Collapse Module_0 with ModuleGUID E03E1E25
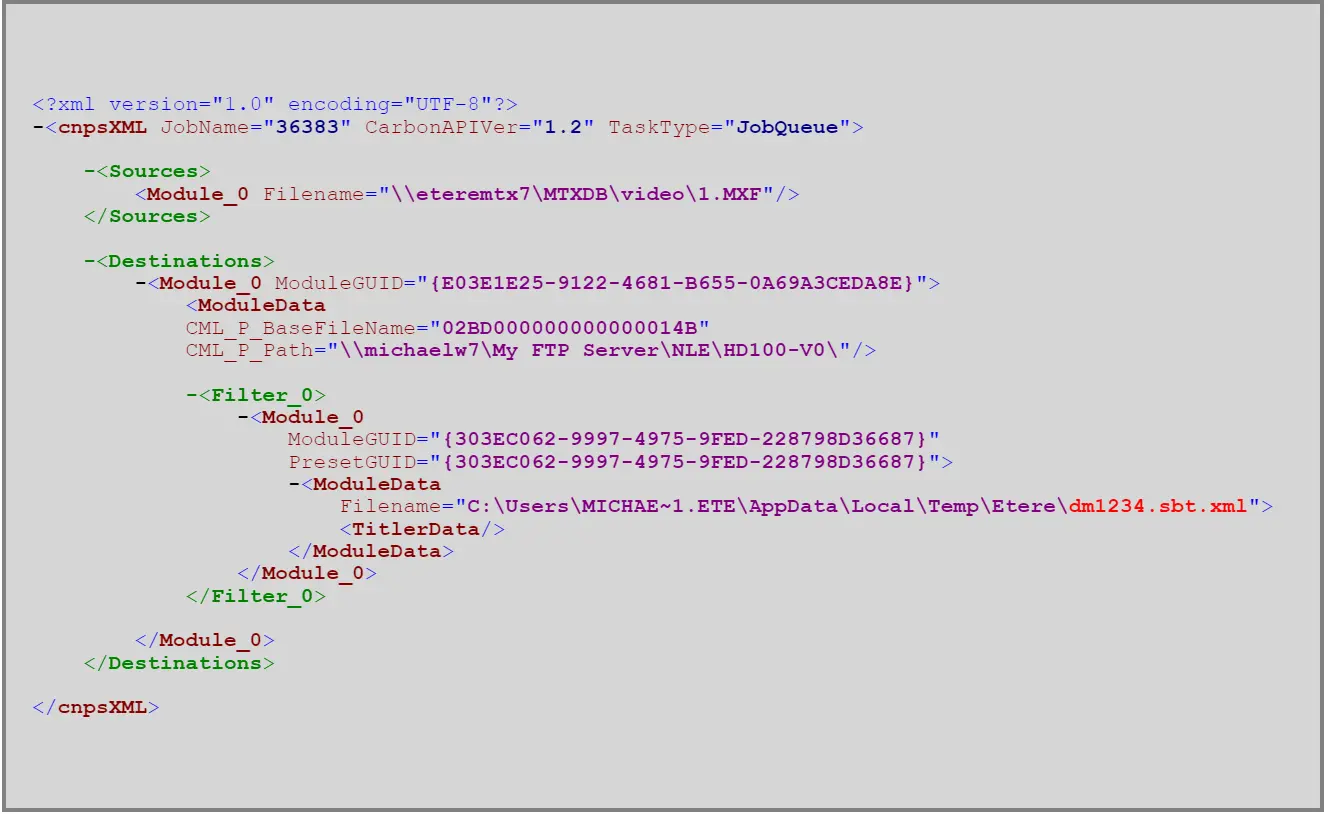This screenshot has width=1330, height=814. pos(140,283)
